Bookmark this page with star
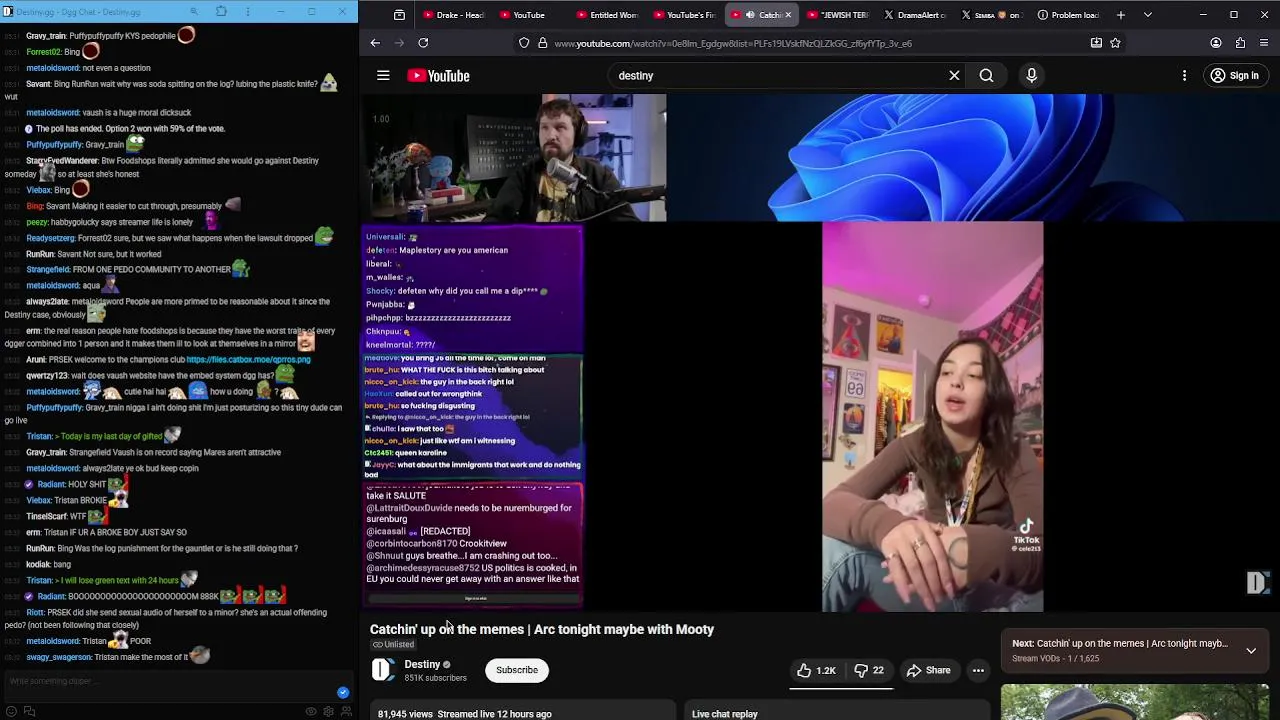The image size is (1280, 720). click(1115, 43)
